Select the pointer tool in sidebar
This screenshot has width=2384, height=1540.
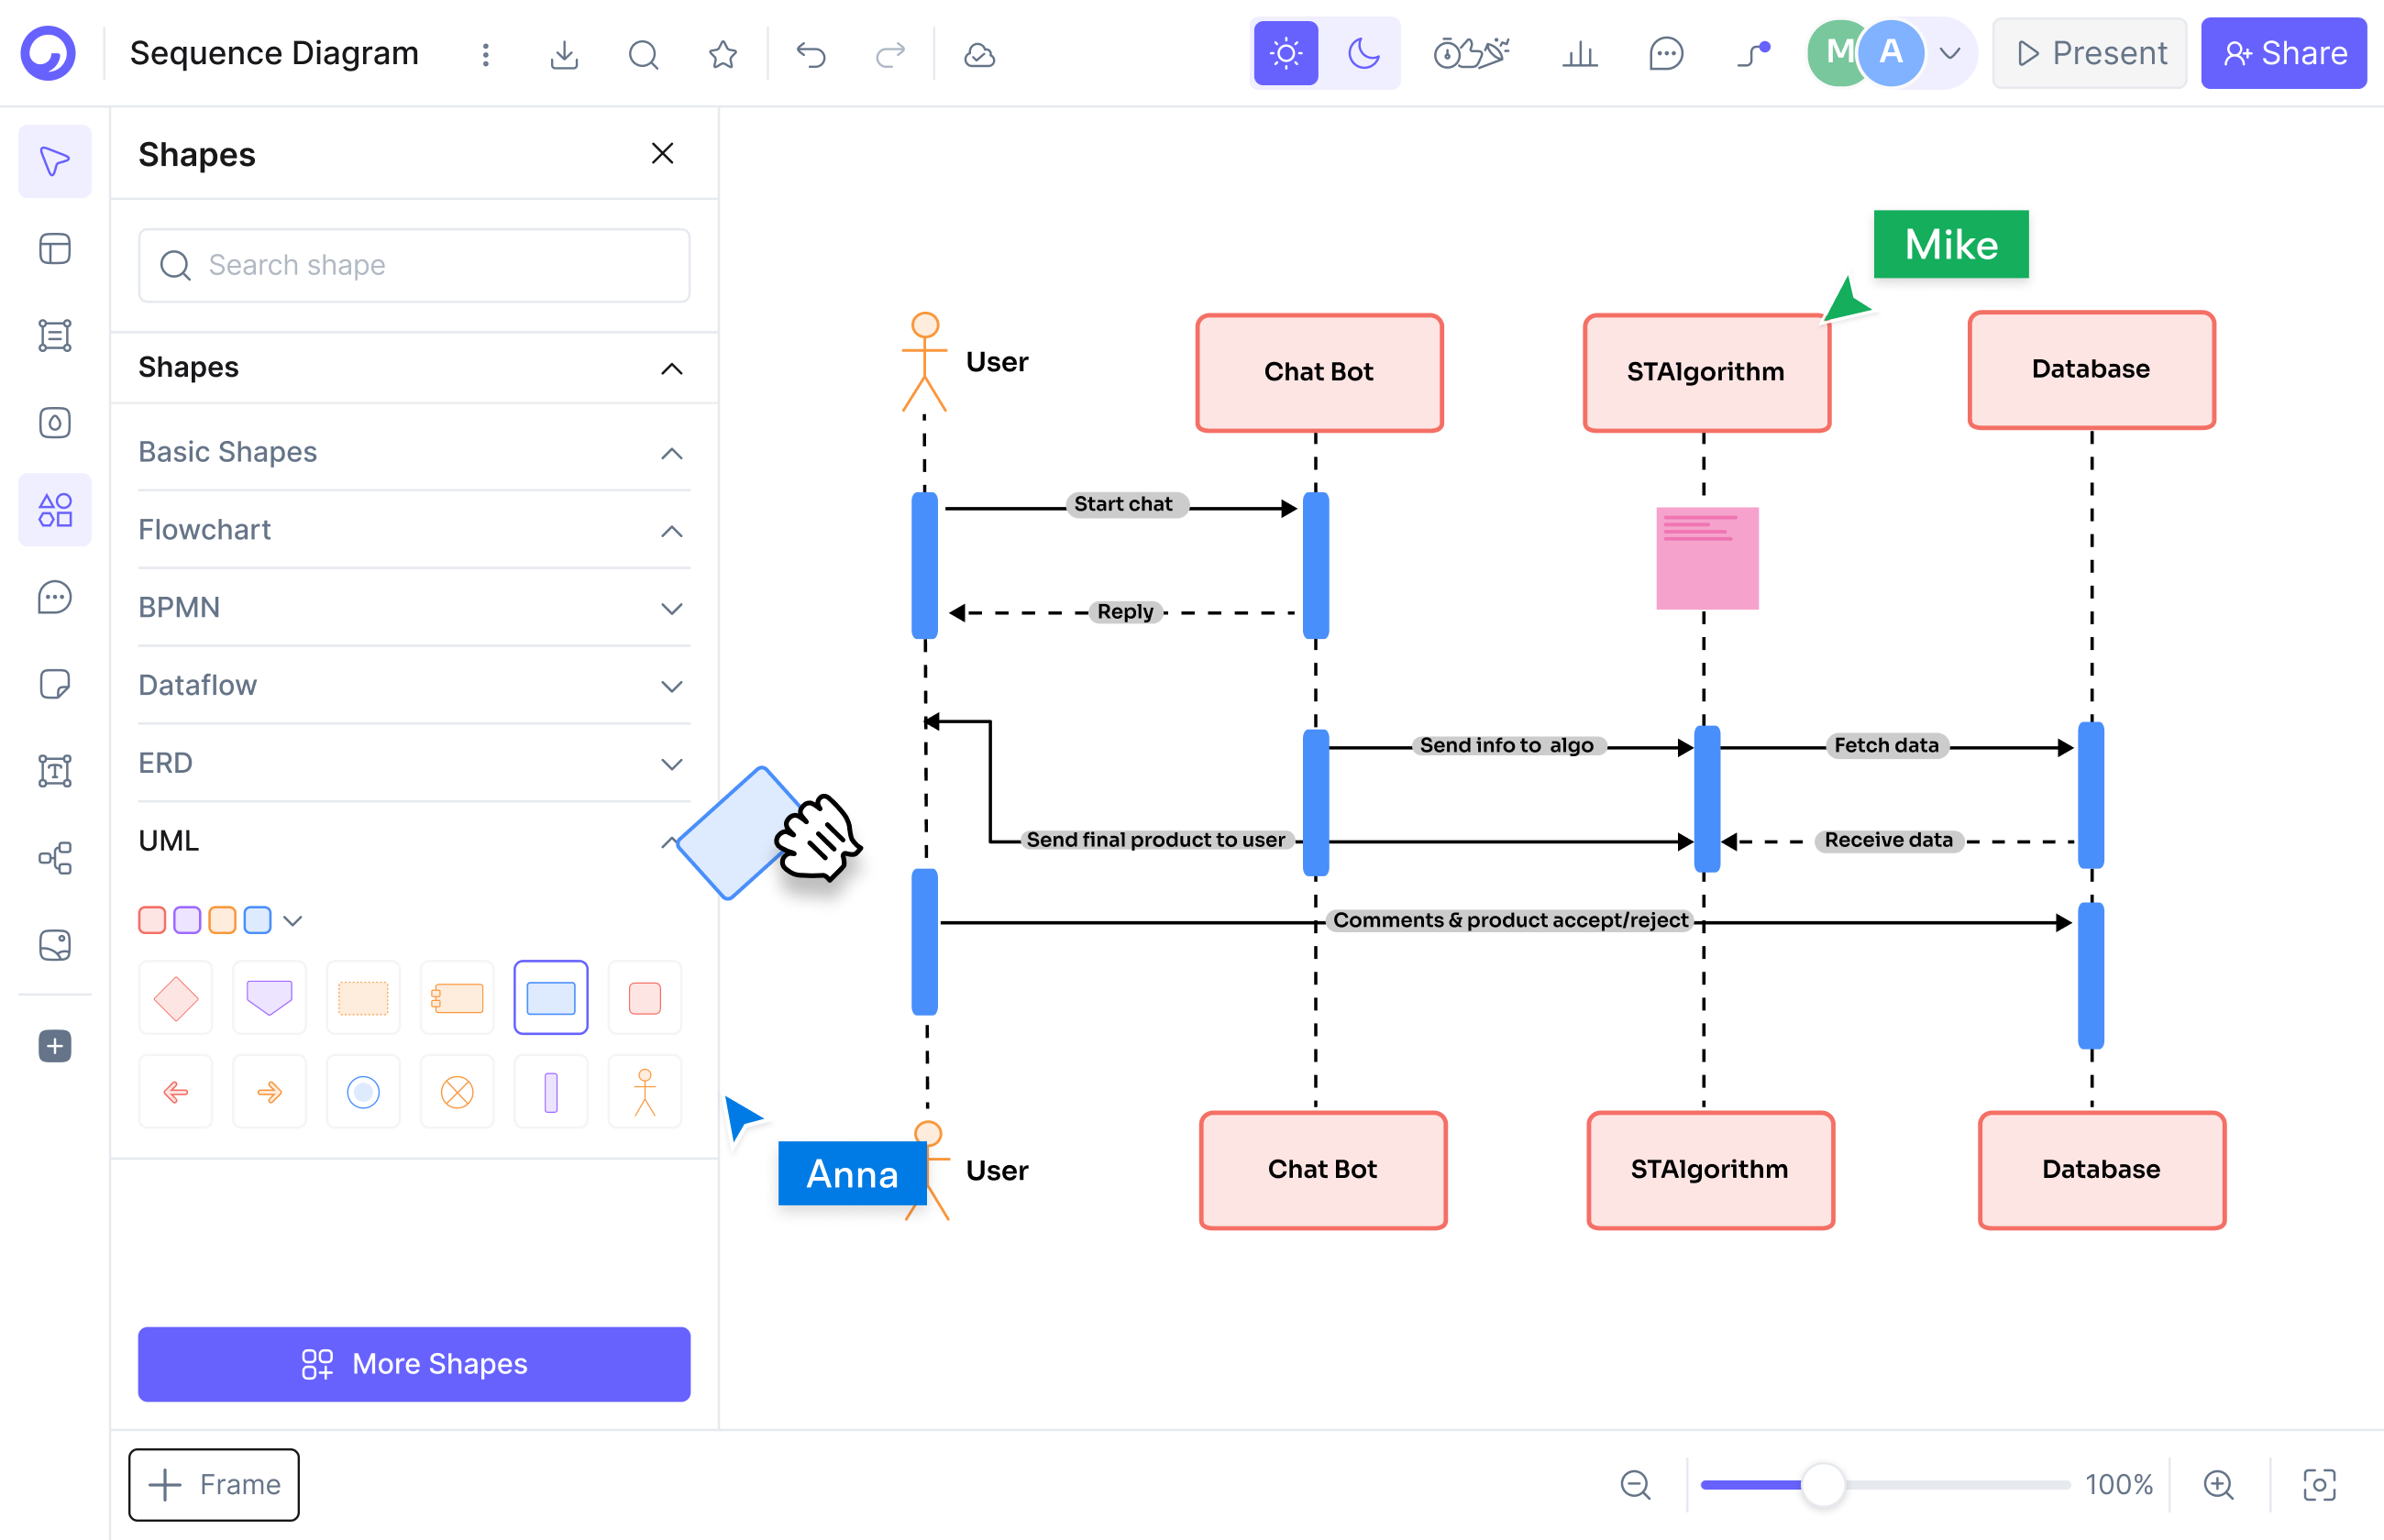point(55,161)
